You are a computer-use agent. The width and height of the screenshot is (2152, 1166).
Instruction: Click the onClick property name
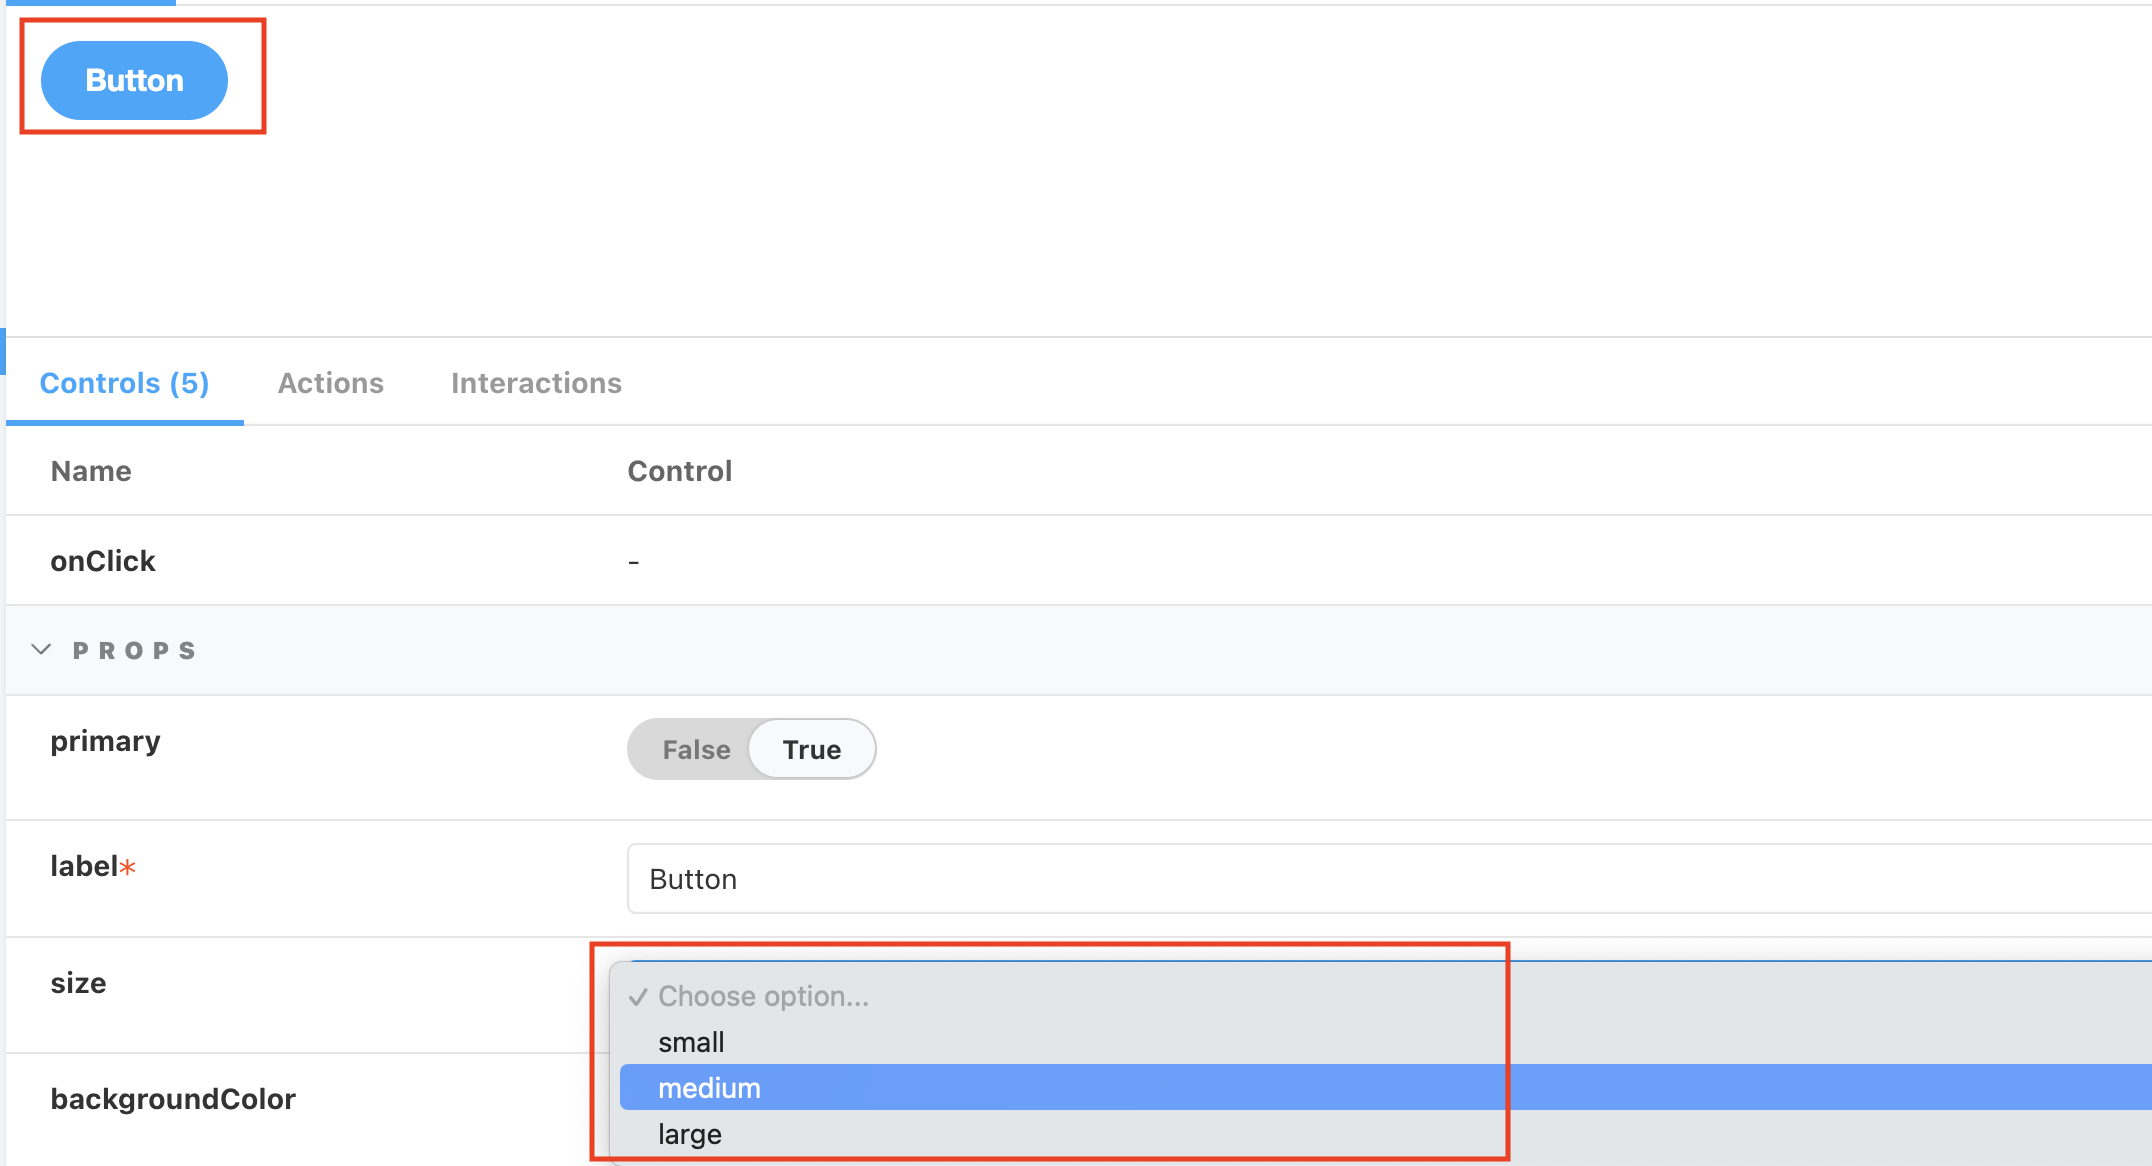(x=103, y=561)
